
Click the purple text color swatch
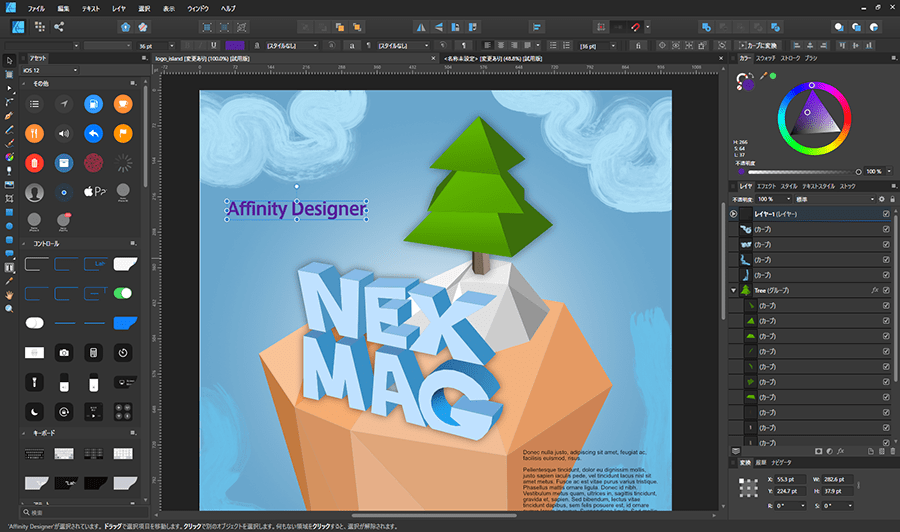point(236,45)
